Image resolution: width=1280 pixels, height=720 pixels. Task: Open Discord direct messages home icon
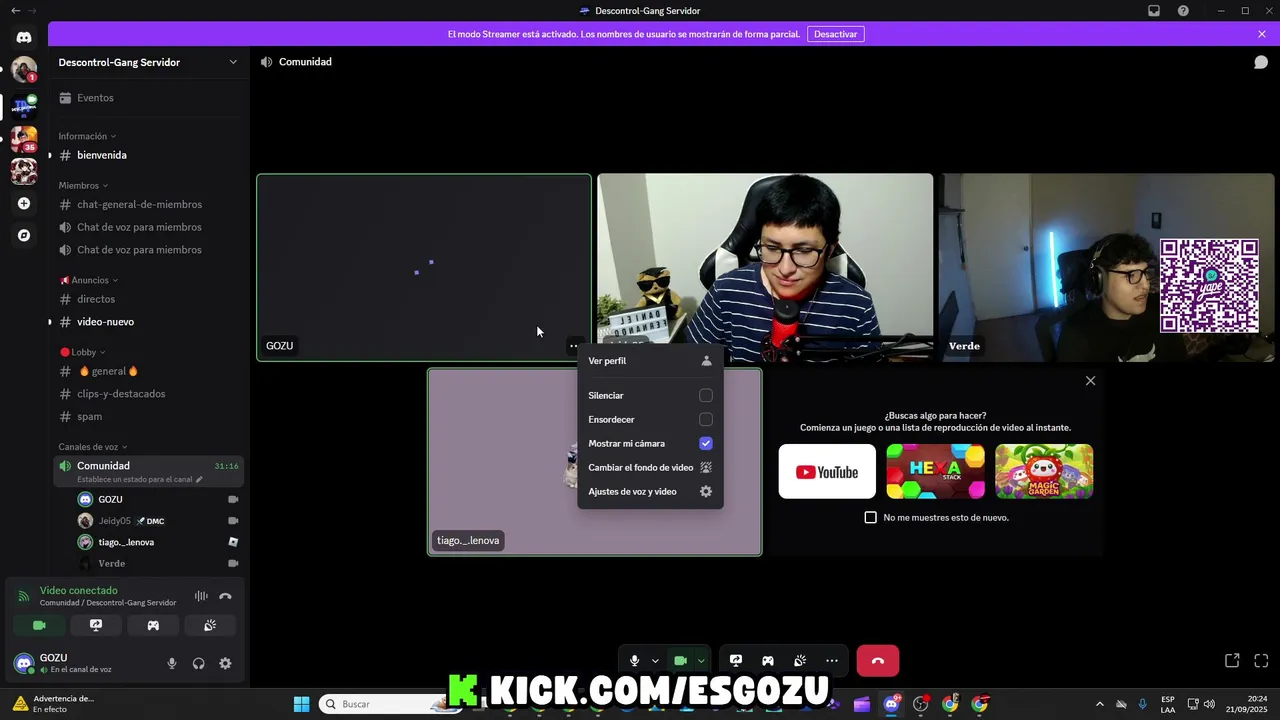[x=24, y=37]
